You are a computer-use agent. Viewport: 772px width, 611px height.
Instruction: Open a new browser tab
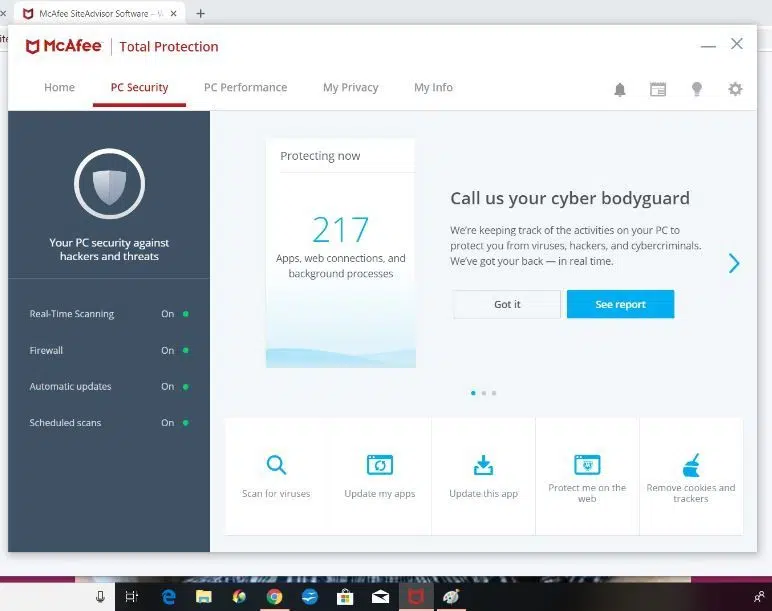(200, 14)
